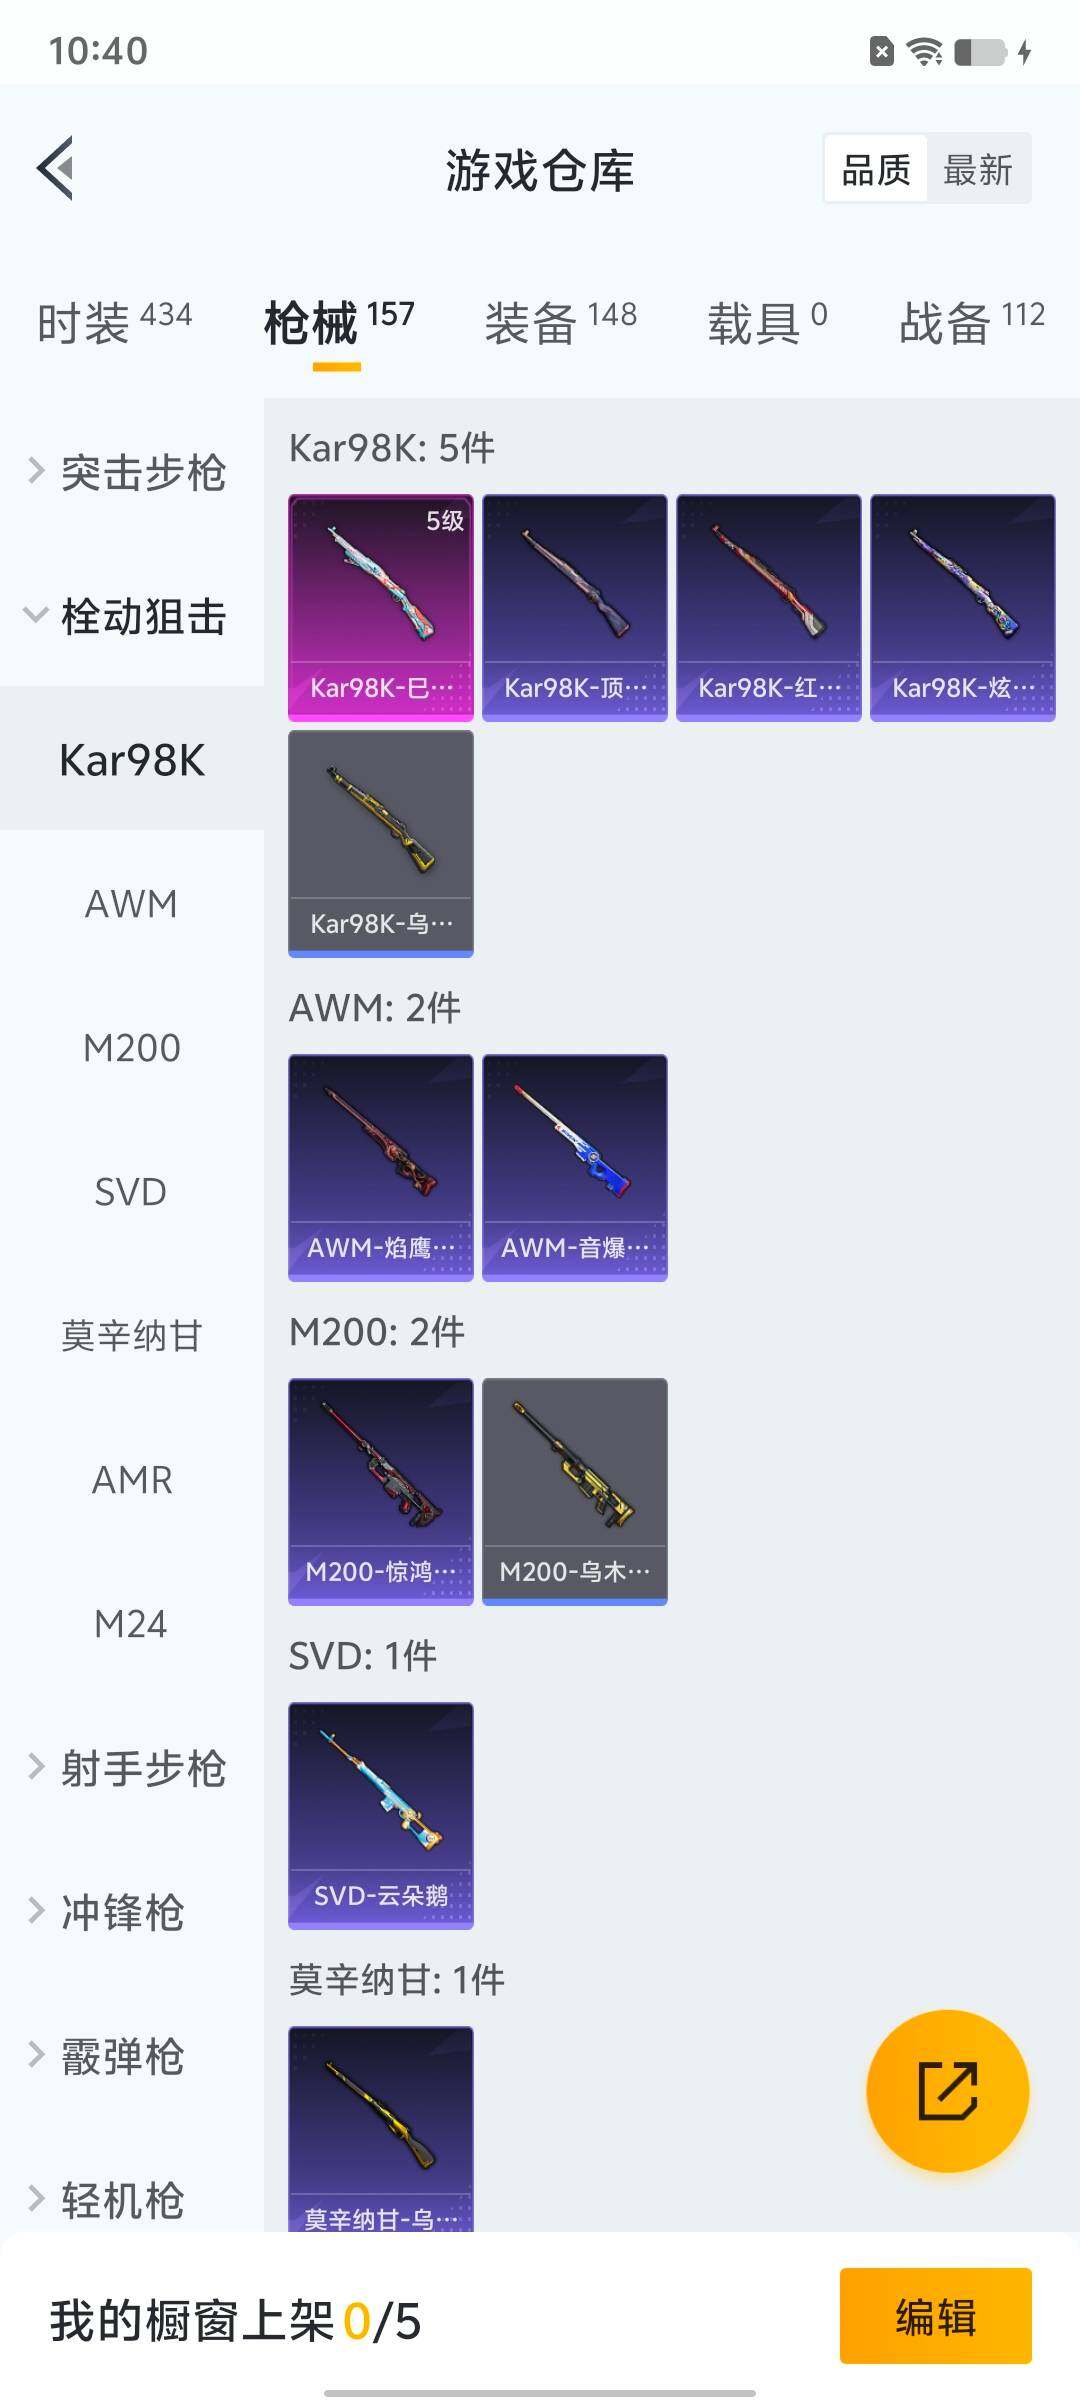The width and height of the screenshot is (1080, 2400).
Task: Open the blue AWM-音爆 skin card
Action: pos(575,1167)
